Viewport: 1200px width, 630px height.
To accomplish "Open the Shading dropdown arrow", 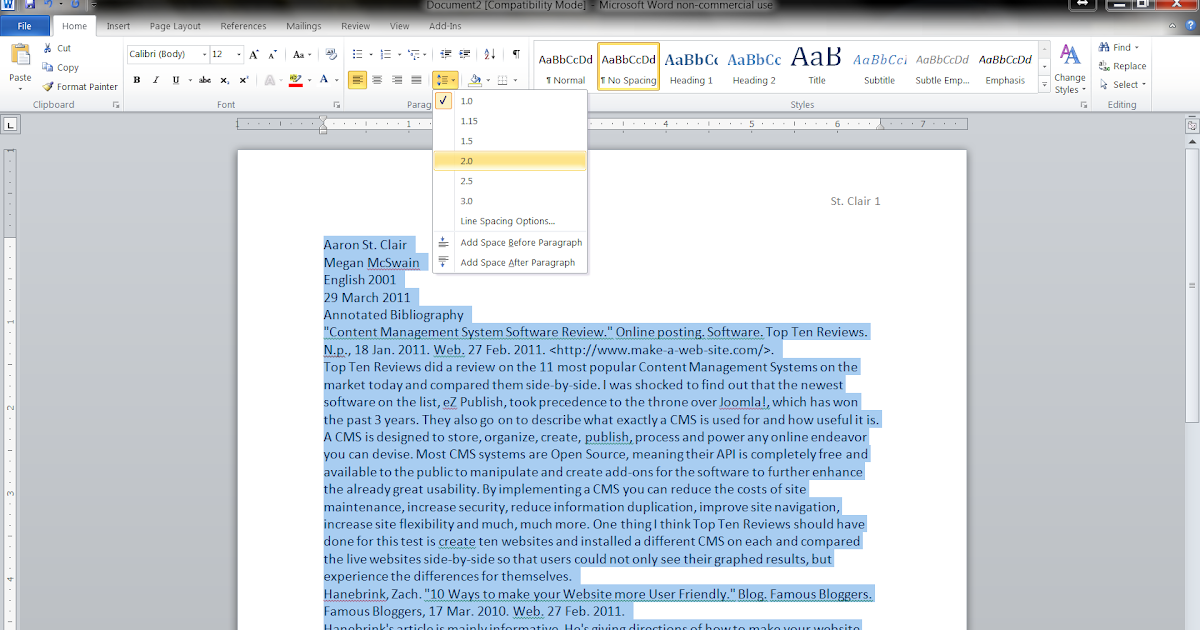I will tap(489, 80).
